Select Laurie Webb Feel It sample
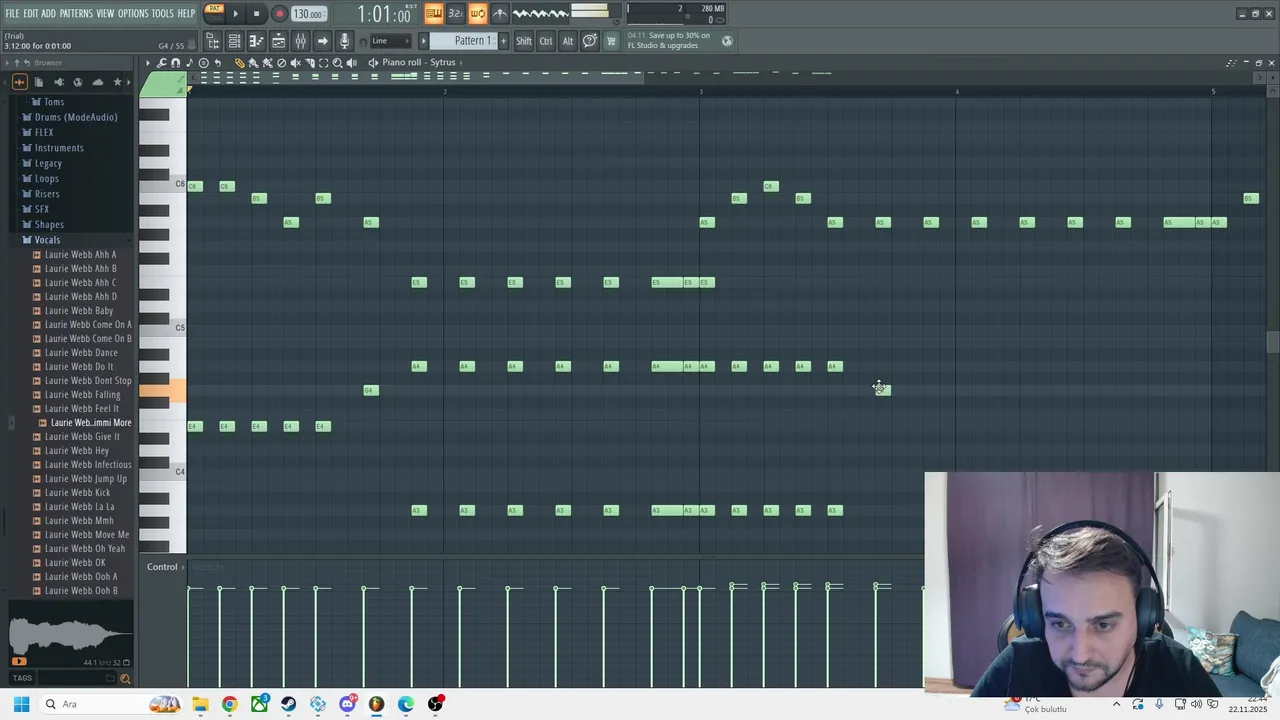 82,409
